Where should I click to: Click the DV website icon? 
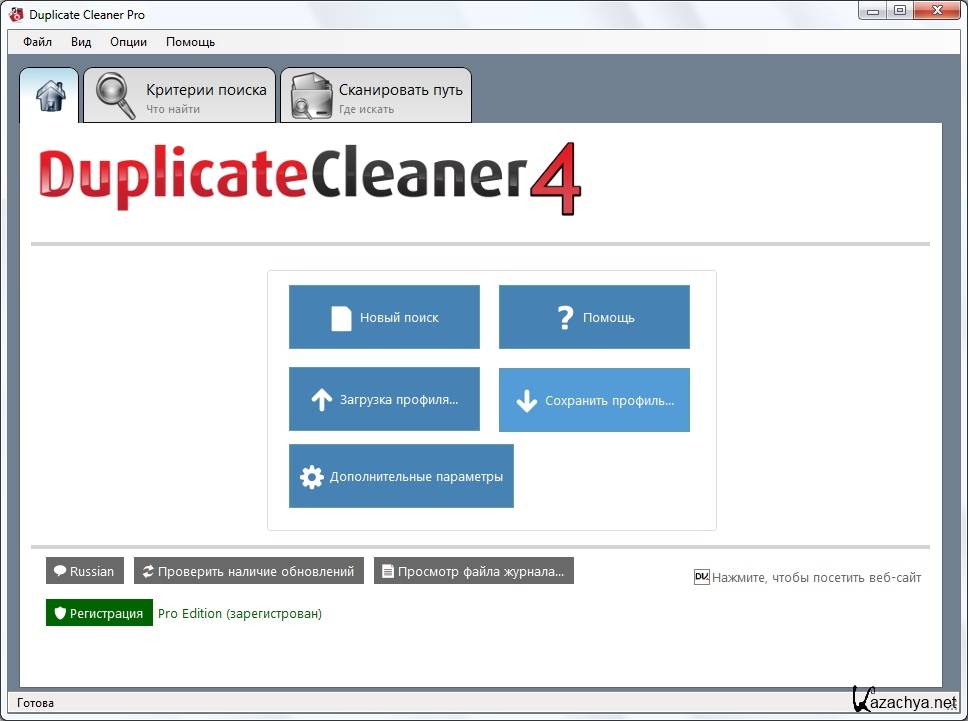click(702, 577)
